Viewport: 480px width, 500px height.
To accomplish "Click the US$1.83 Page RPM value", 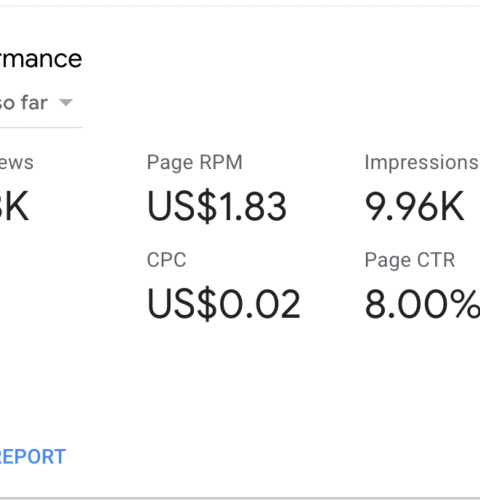I will point(217,206).
